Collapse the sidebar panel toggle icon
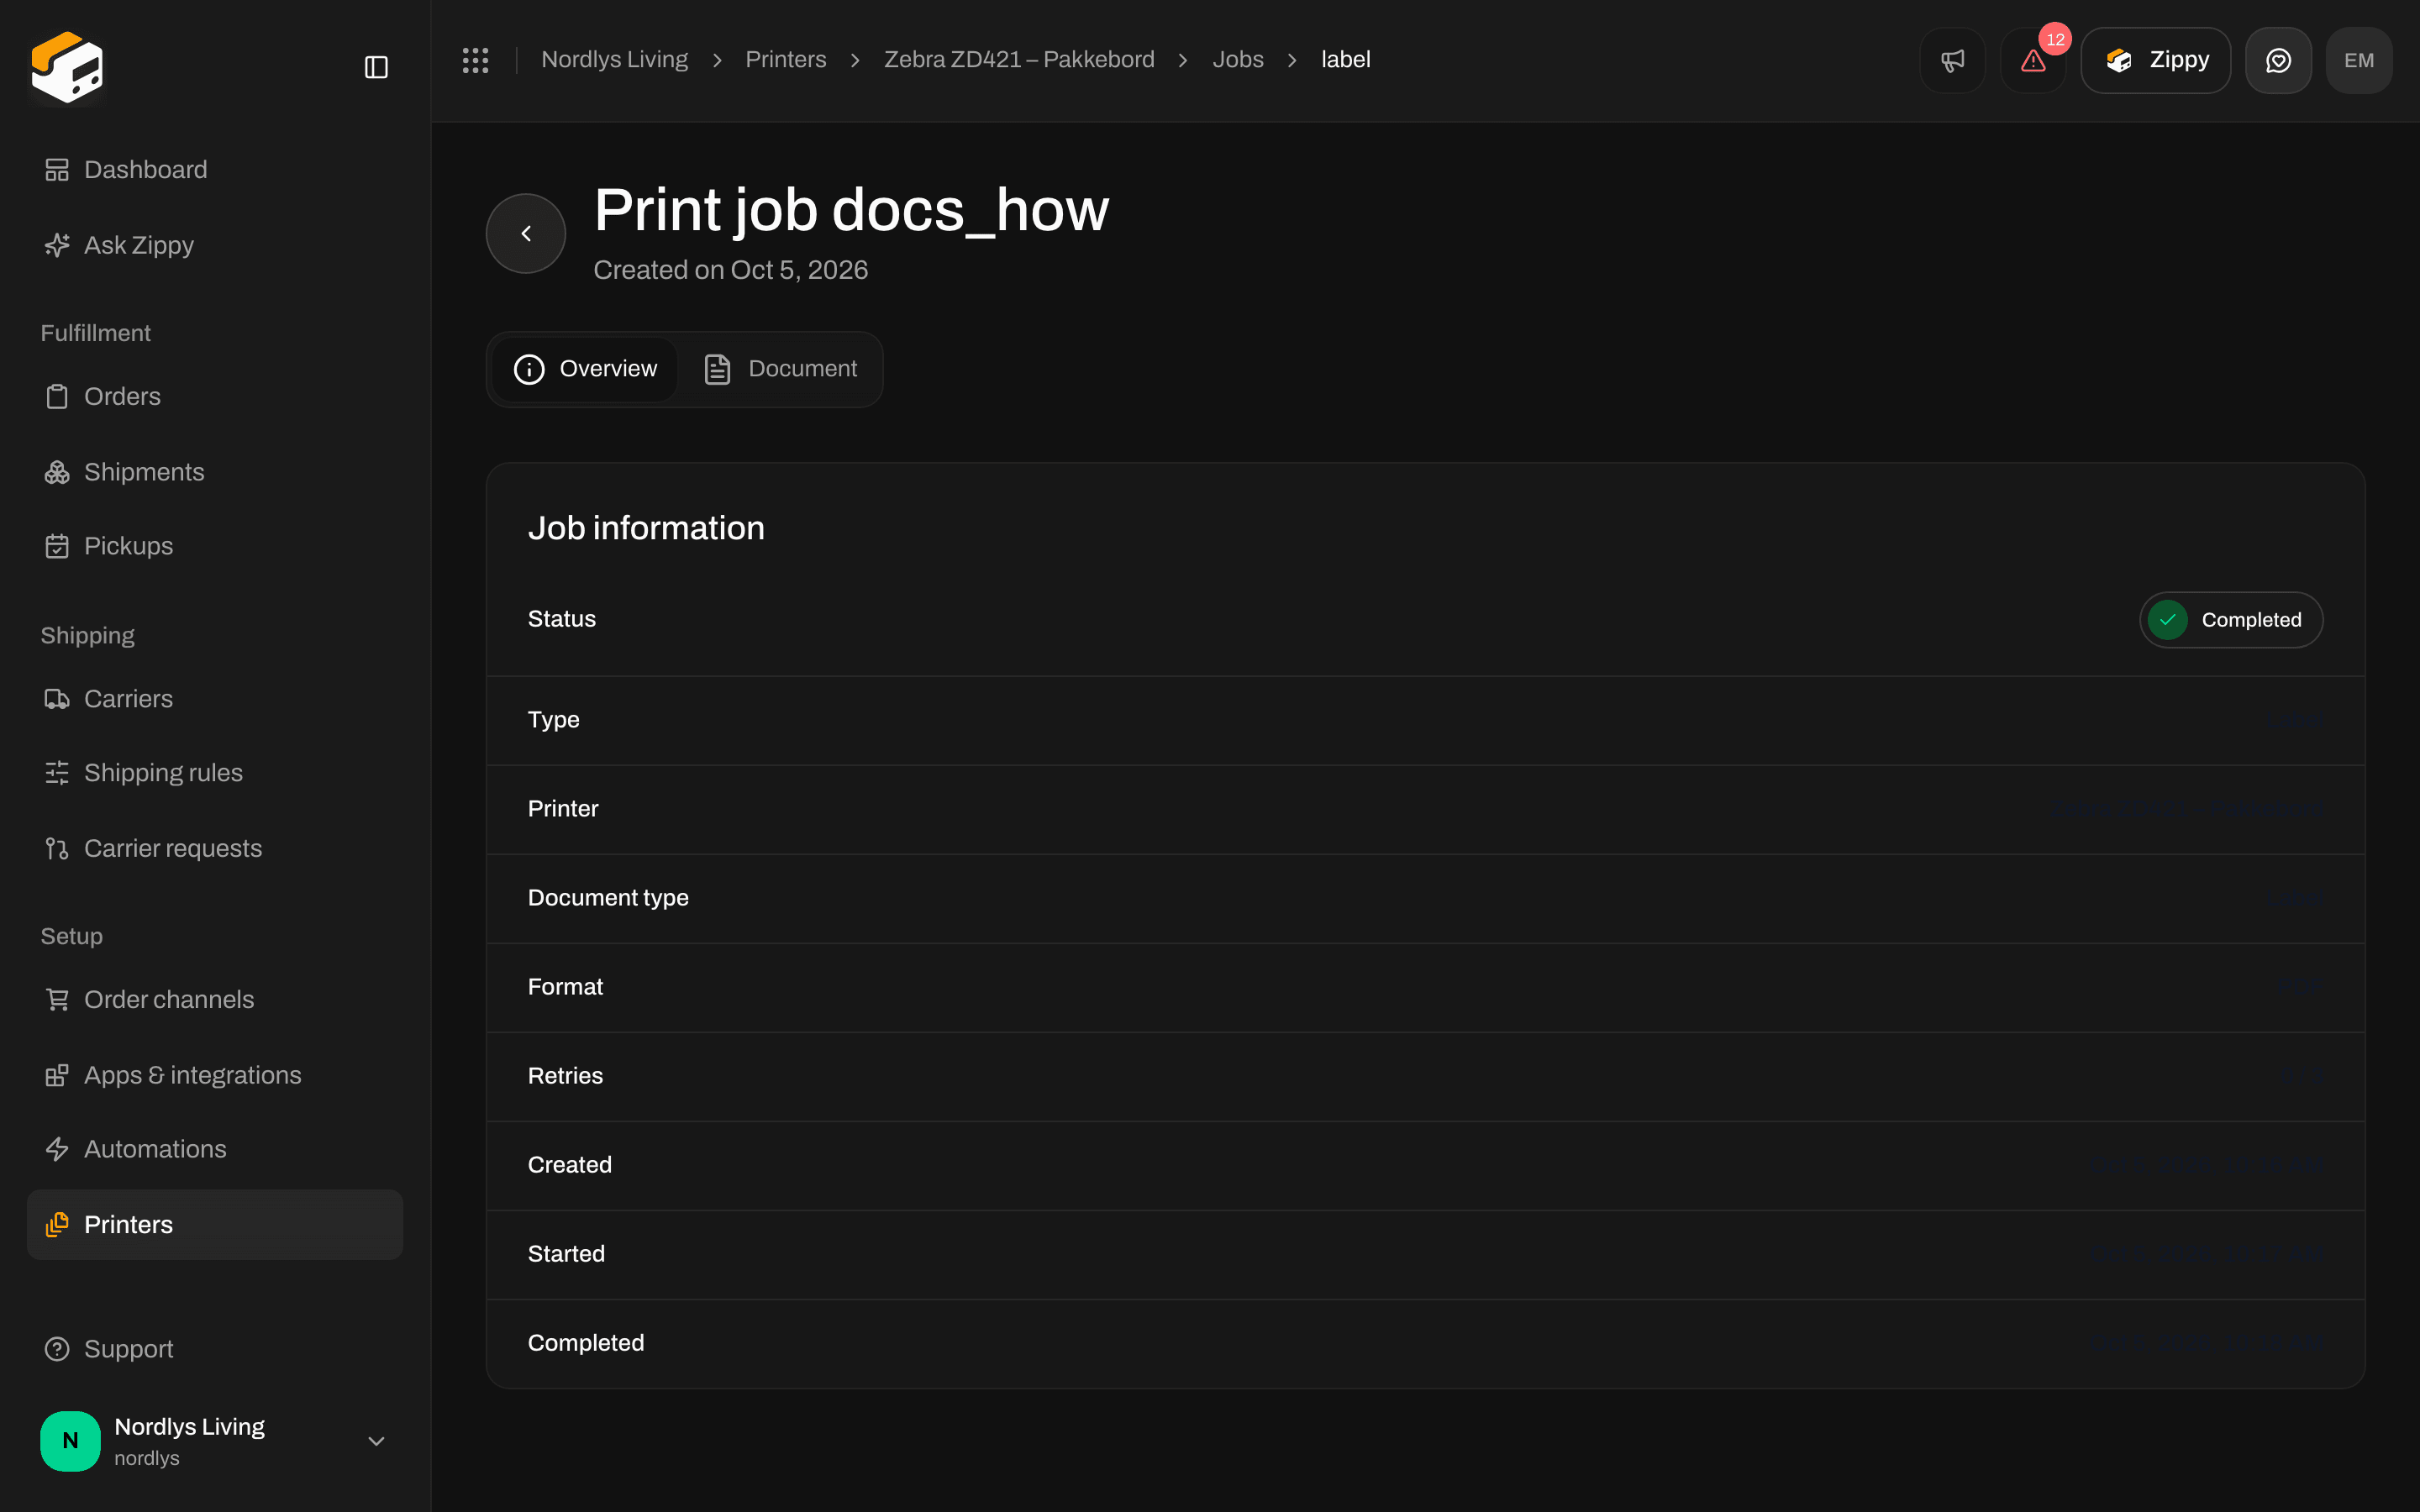 [376, 67]
